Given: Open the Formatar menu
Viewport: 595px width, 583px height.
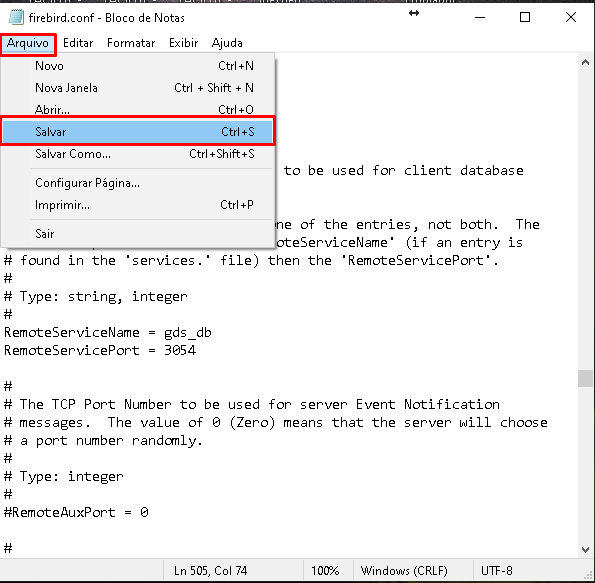Looking at the screenshot, I should [x=131, y=43].
